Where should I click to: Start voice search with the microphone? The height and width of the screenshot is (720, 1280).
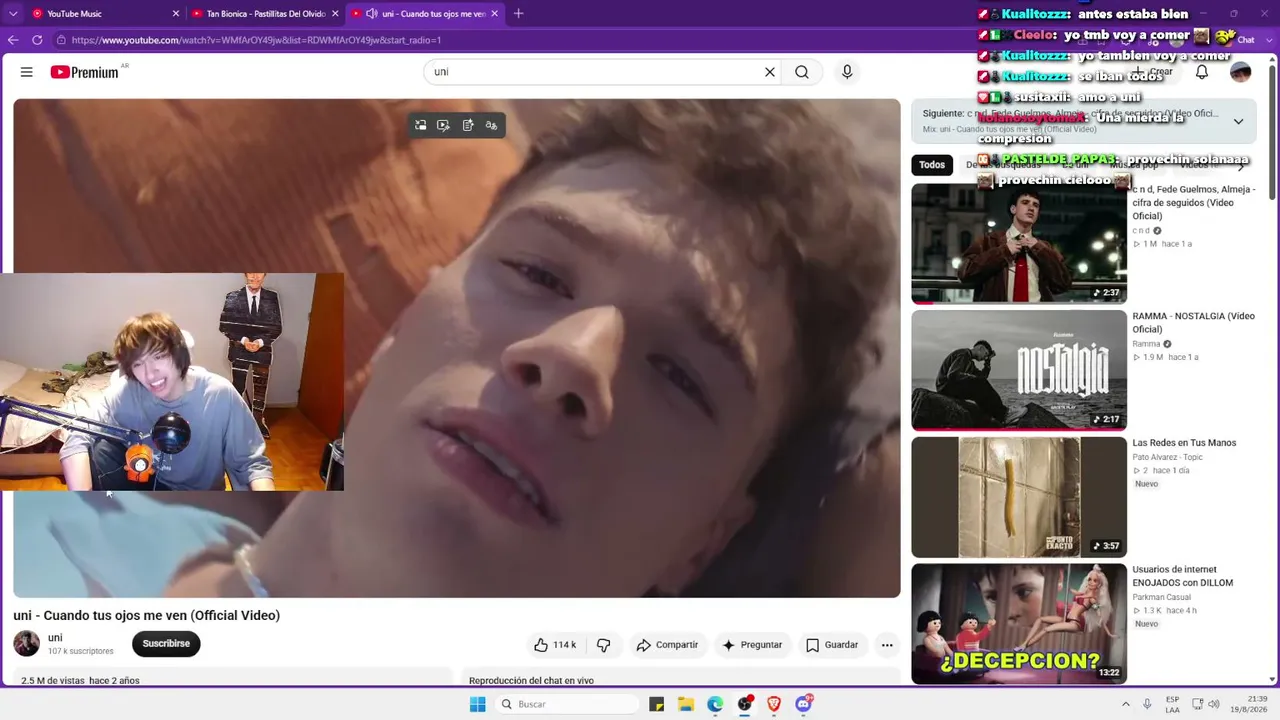point(847,72)
